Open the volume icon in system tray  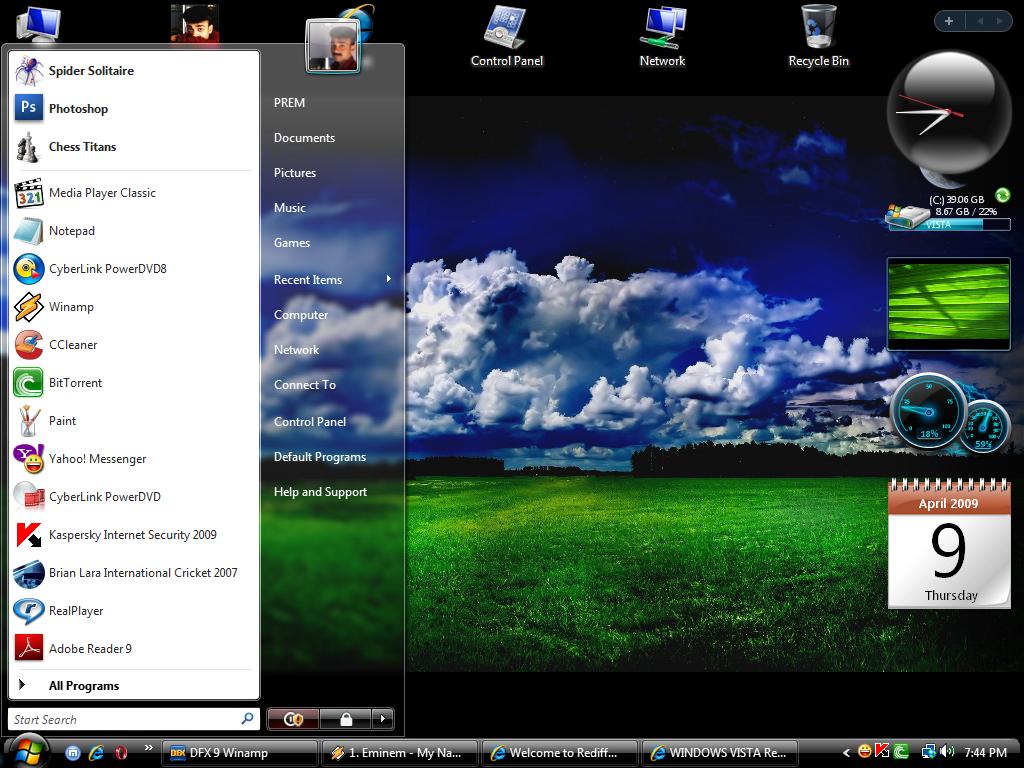(948, 752)
